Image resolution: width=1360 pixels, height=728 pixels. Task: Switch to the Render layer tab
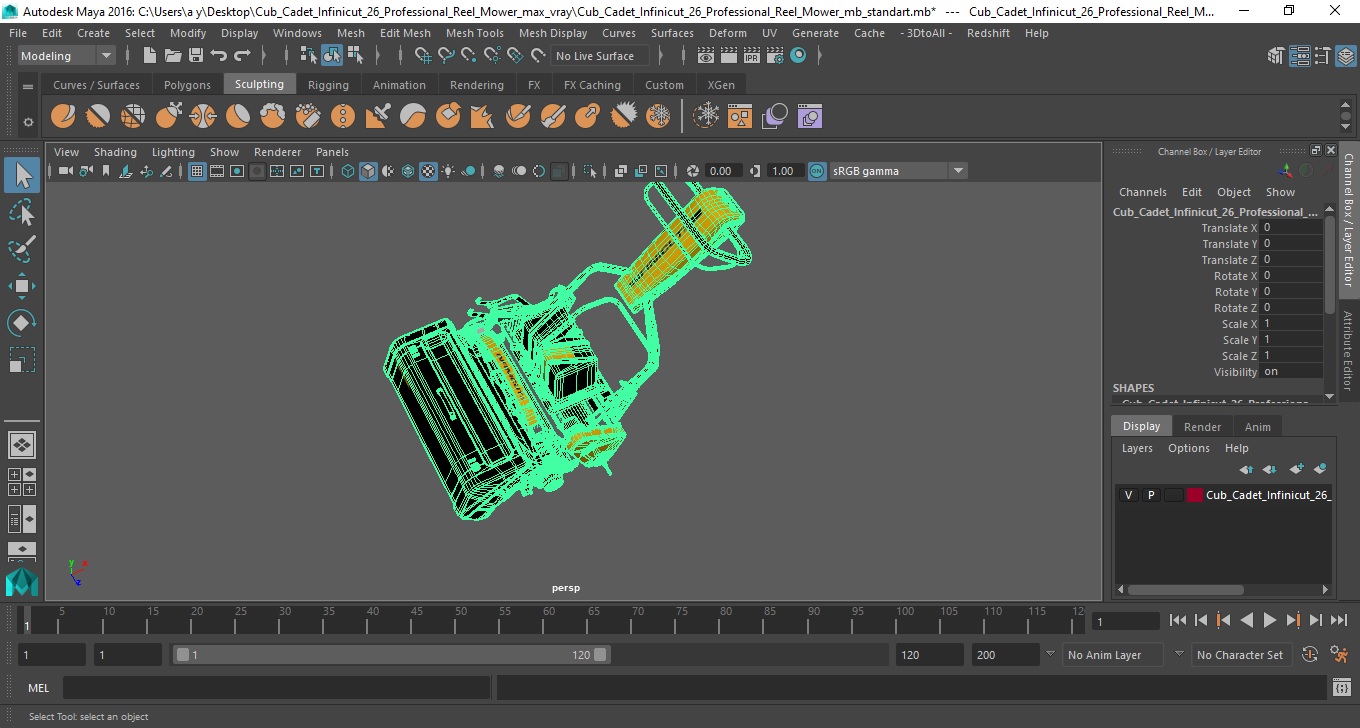pos(1202,427)
